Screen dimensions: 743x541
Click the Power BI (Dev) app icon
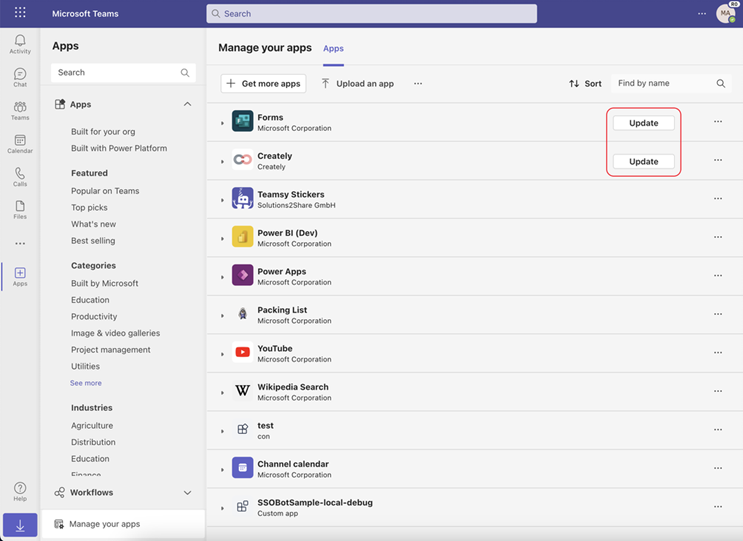coord(243,236)
